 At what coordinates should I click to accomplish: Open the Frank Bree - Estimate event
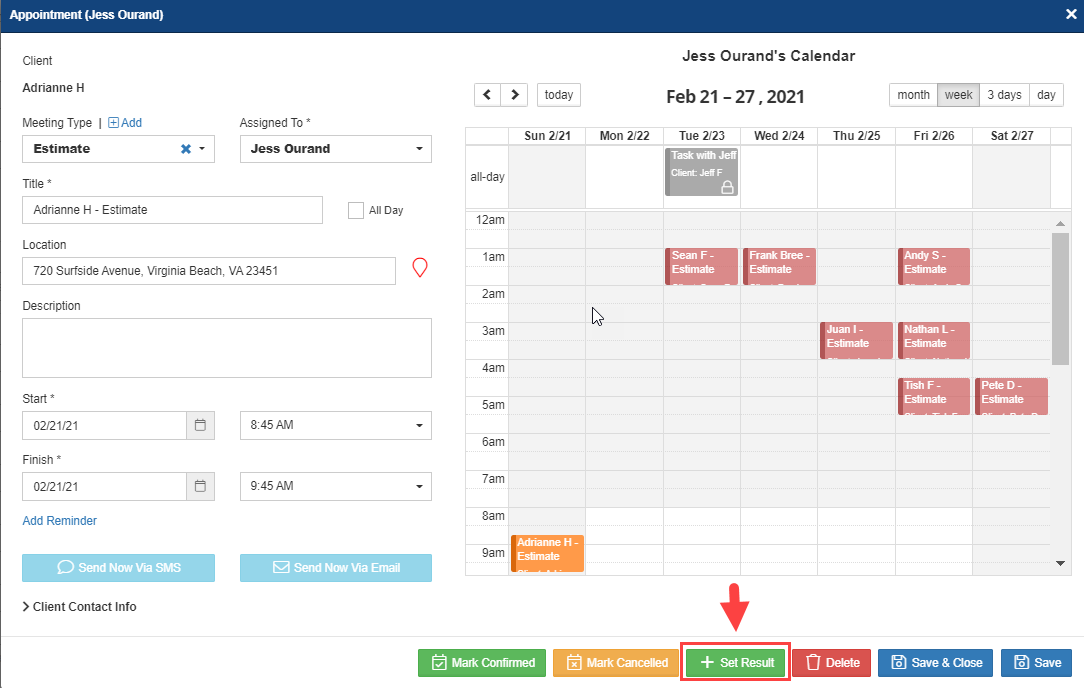point(779,266)
